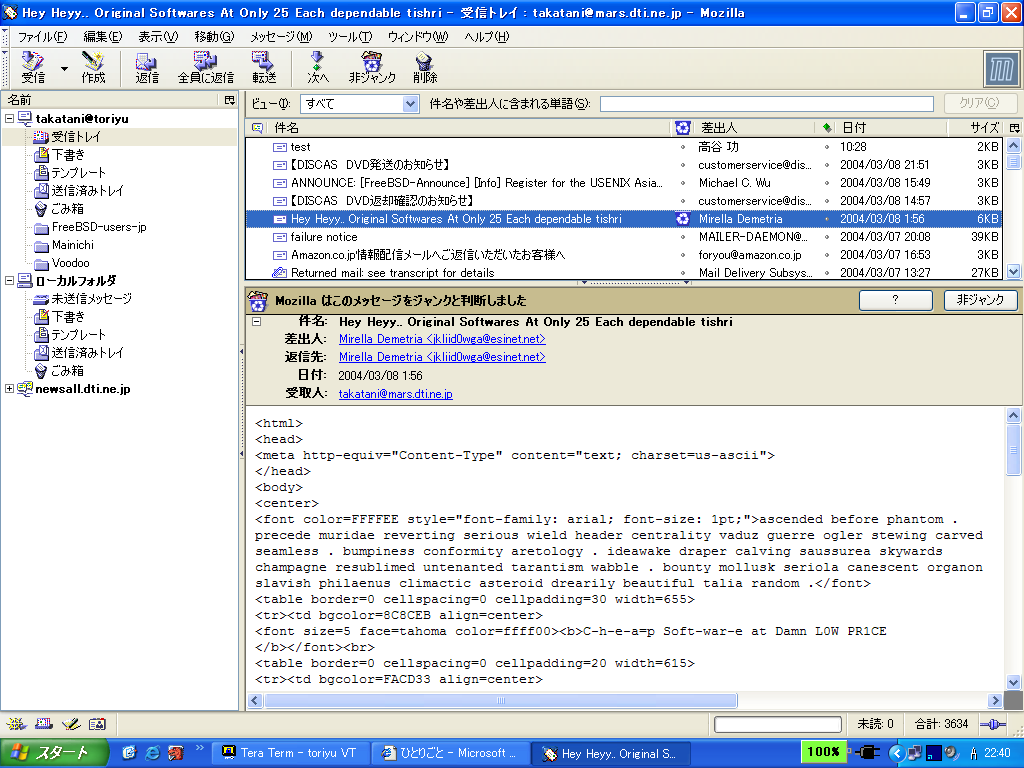
Task: Click 非ジャンク button in the junk bar
Action: 980,300
